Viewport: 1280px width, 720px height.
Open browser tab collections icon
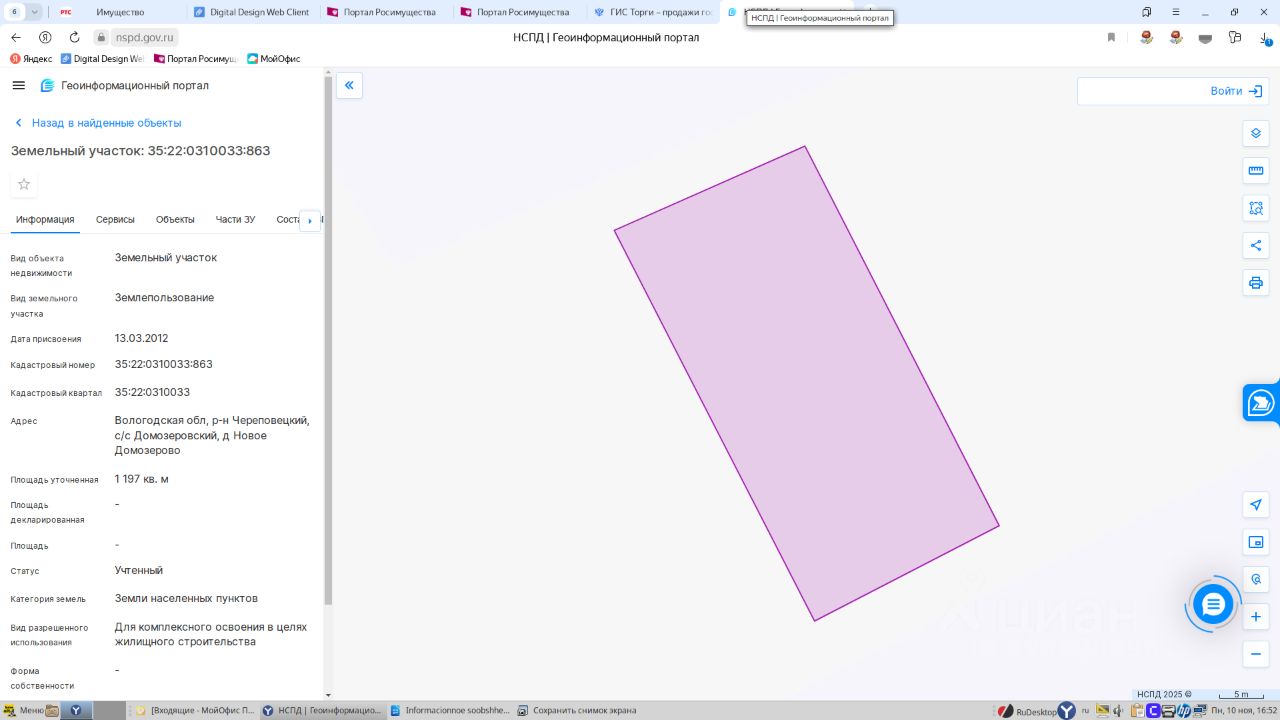coord(1146,12)
